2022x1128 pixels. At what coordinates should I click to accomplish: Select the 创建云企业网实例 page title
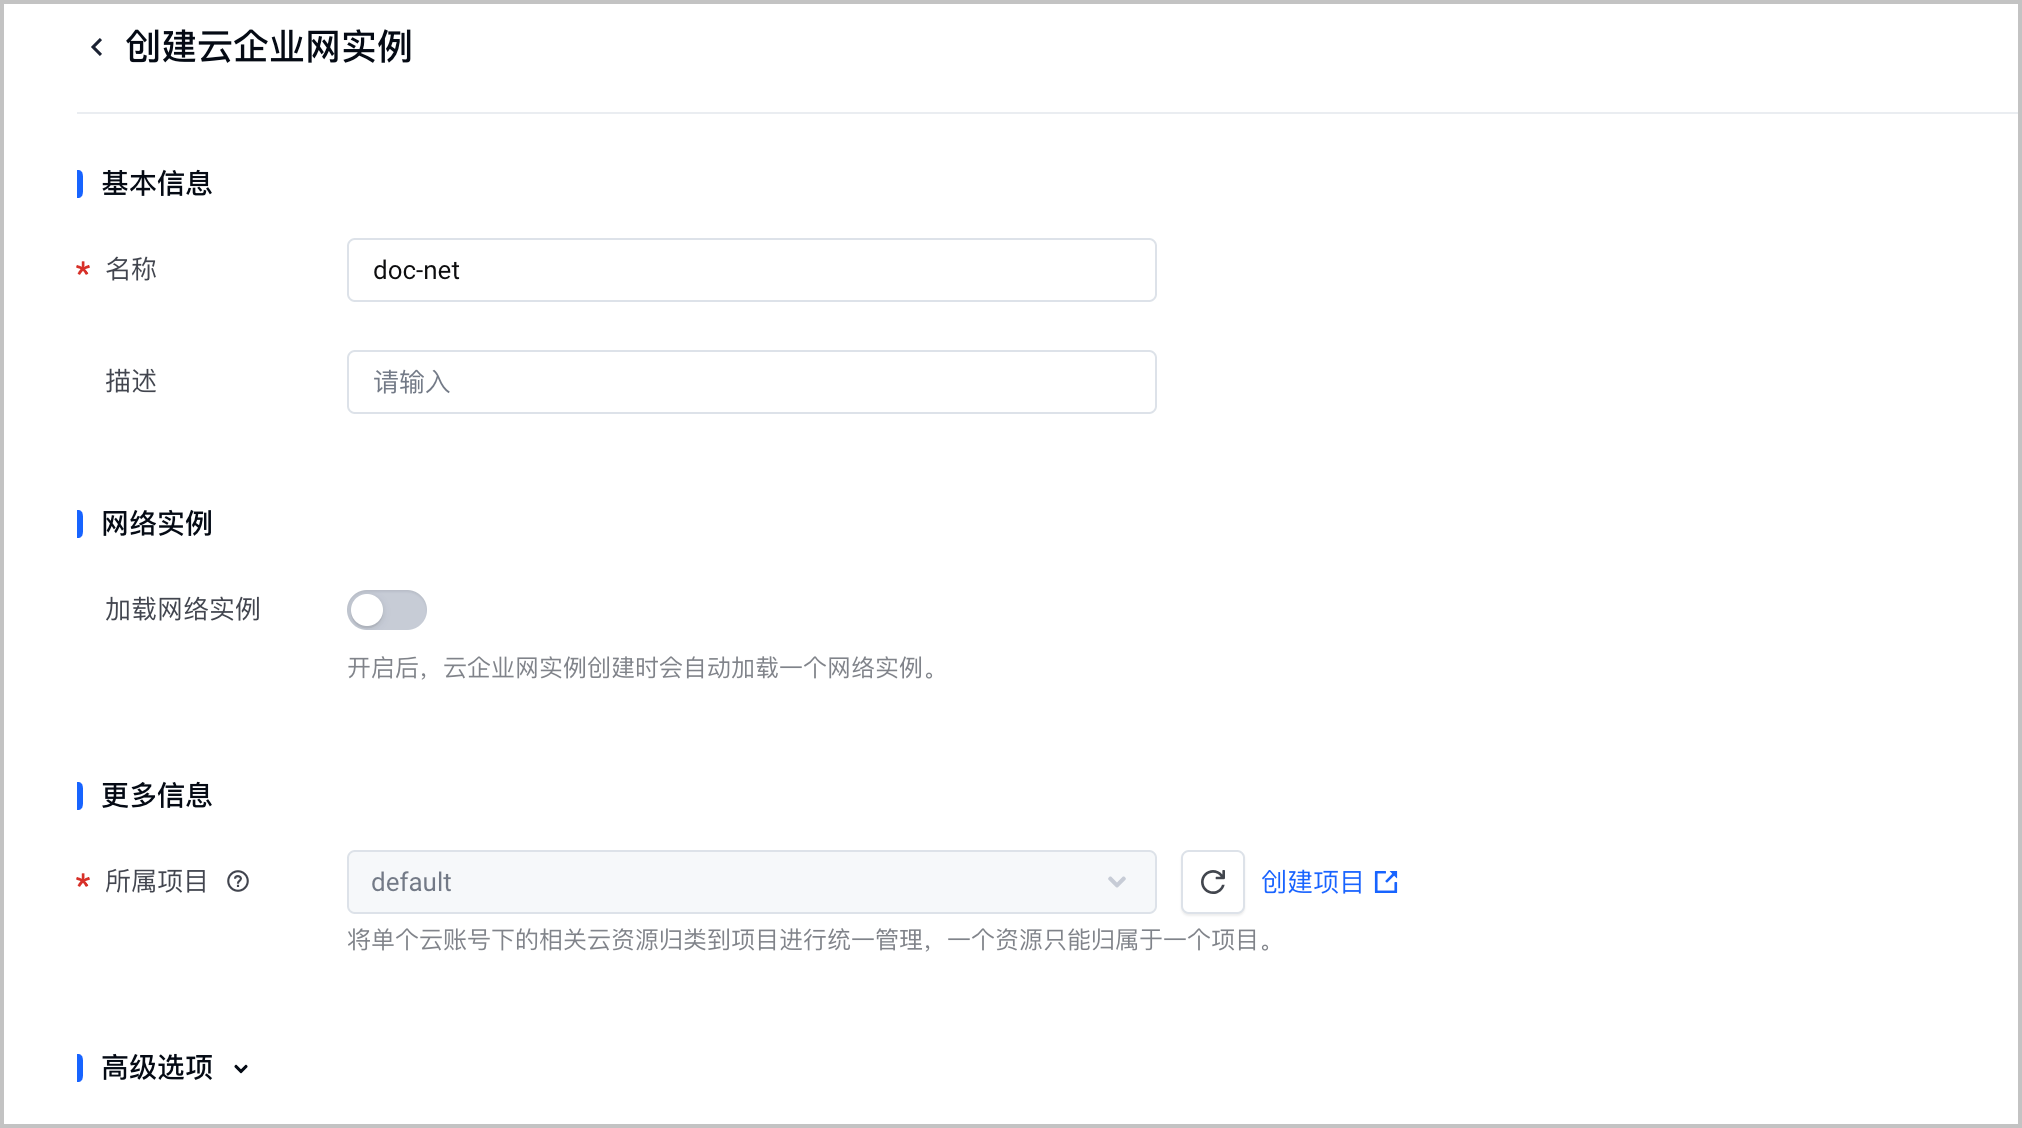click(x=268, y=47)
